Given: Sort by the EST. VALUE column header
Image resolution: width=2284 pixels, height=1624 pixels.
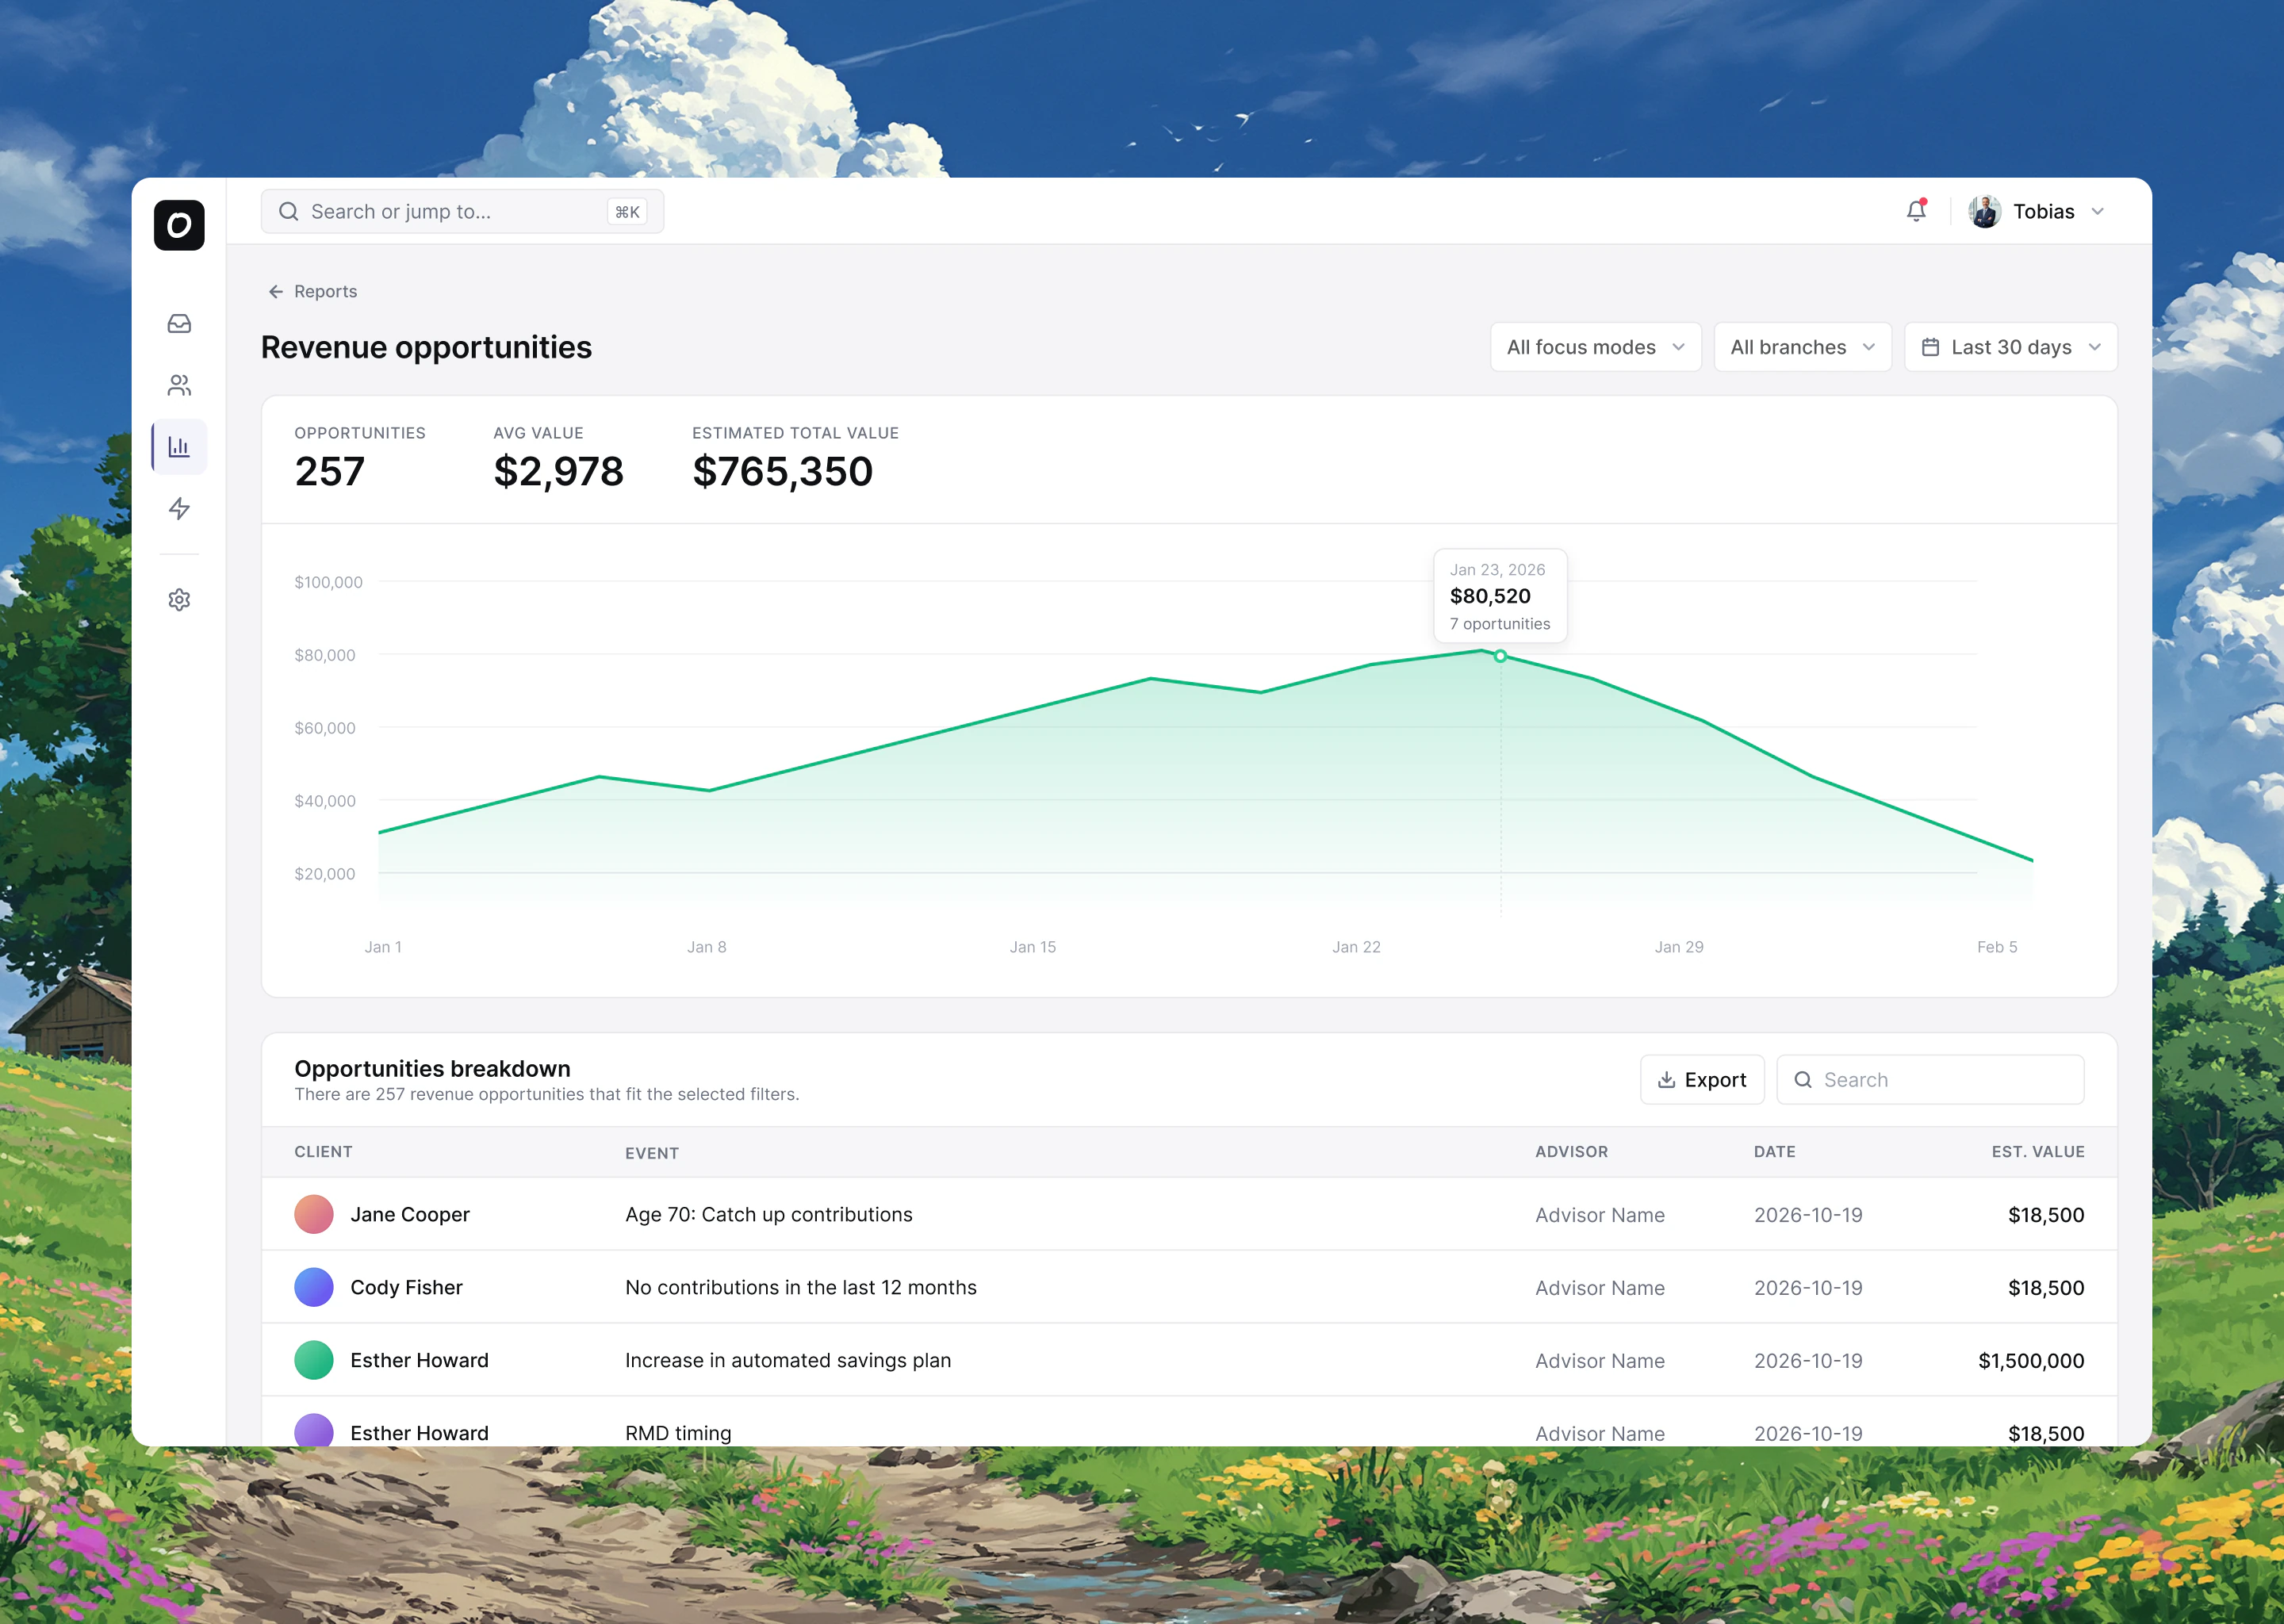Looking at the screenshot, I should 2038,1152.
